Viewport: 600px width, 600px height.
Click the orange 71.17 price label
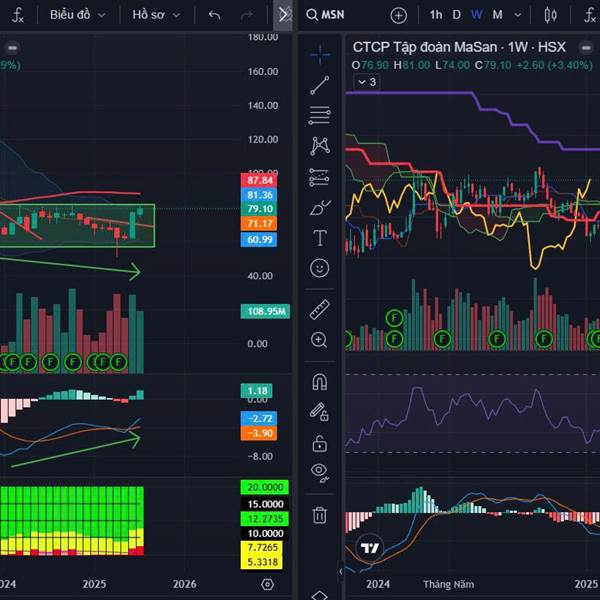[259, 223]
